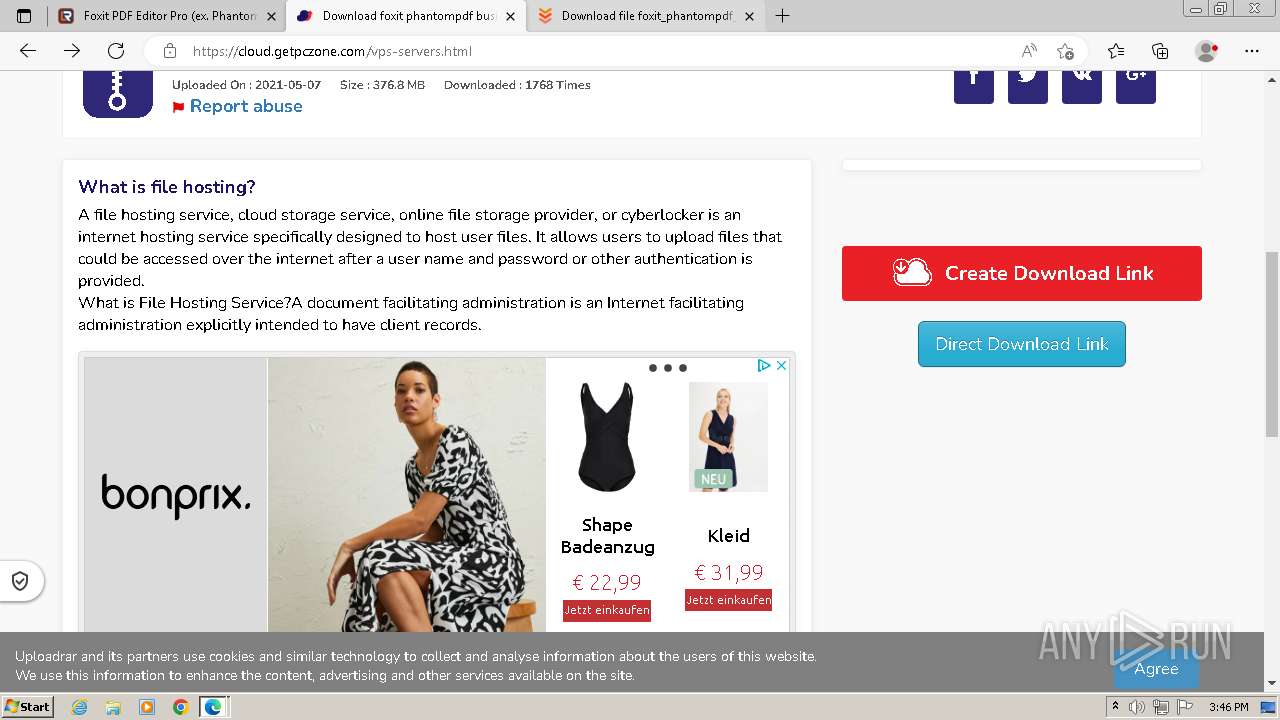The width and height of the screenshot is (1280, 720).
Task: Click the Direct Download Link button
Action: pos(1022,344)
